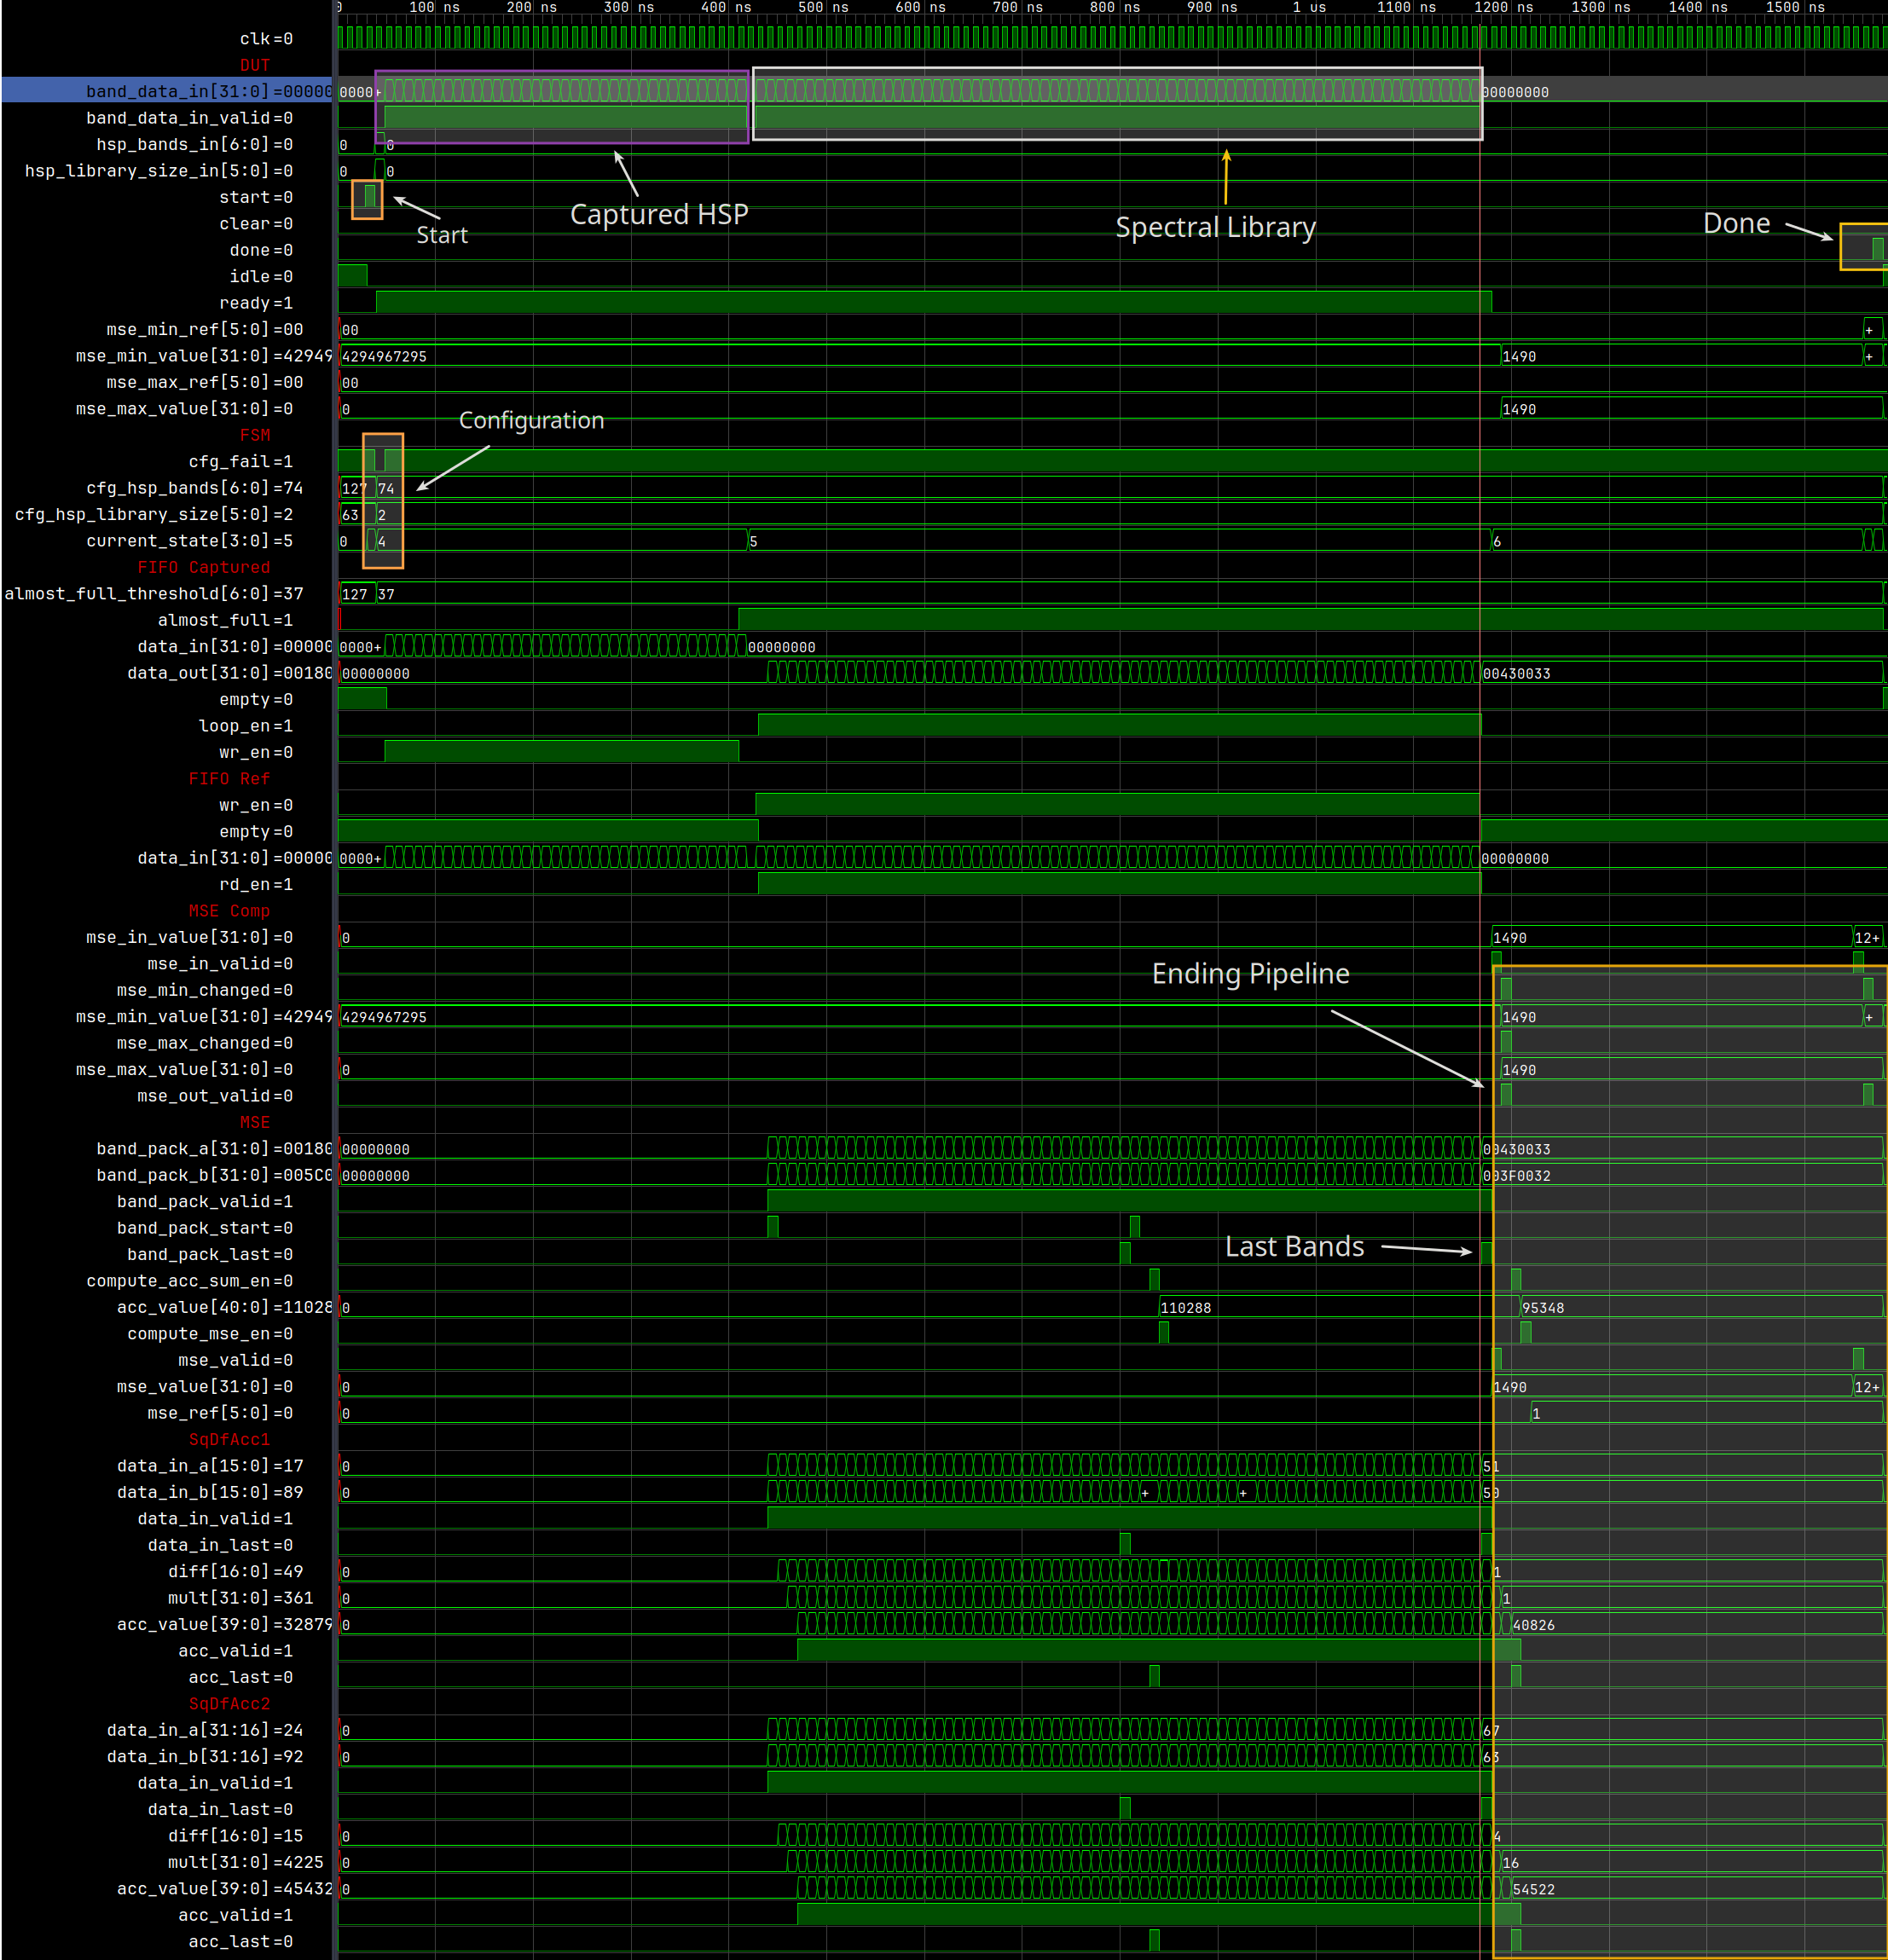Select the mult[31:0]=361 signal
Viewport: 1888px width, 1960px height.
point(240,1598)
